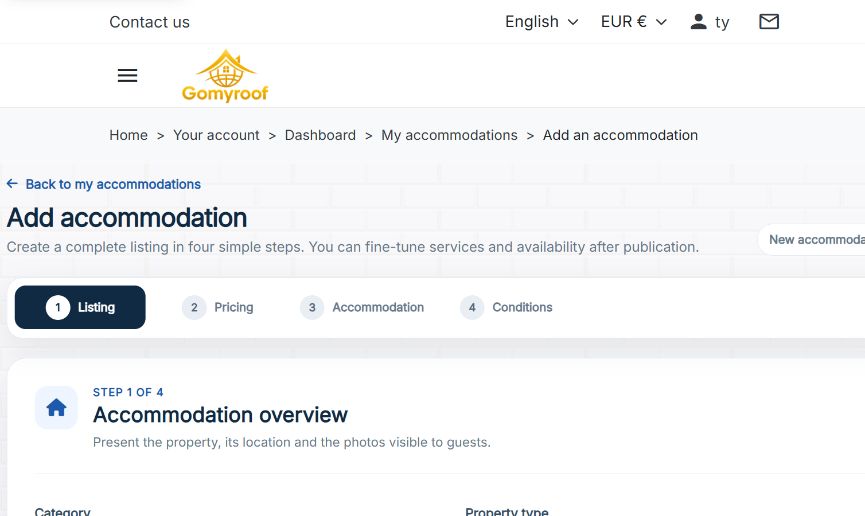Image resolution: width=865 pixels, height=516 pixels.
Task: Open the messages envelope icon
Action: [x=769, y=22]
